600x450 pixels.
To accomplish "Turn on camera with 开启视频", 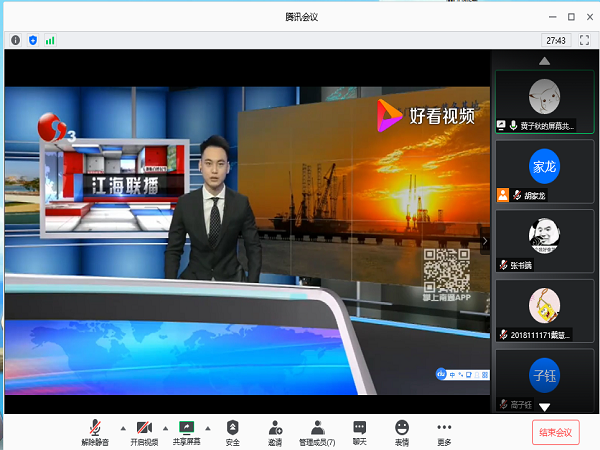I will pyautogui.click(x=144, y=431).
